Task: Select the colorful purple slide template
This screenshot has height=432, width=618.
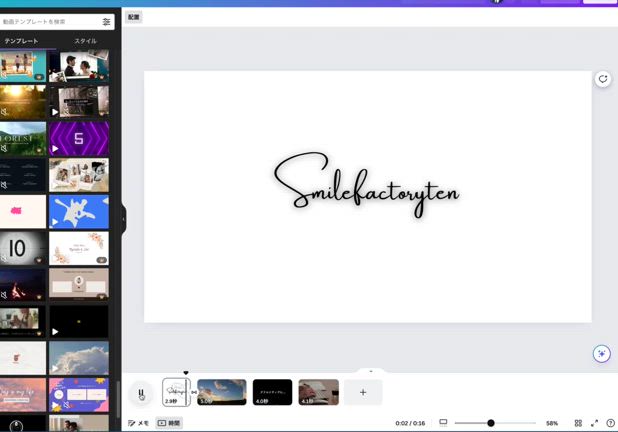Action: 79,395
